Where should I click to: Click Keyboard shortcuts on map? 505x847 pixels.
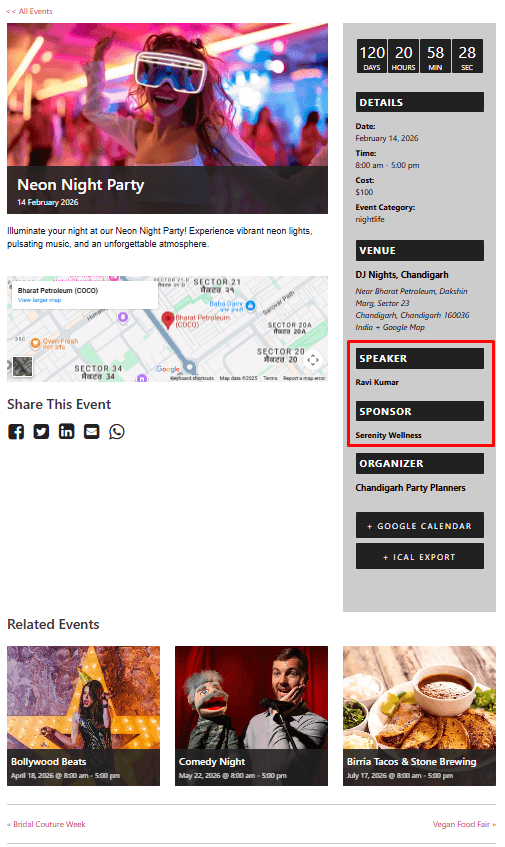tap(192, 378)
